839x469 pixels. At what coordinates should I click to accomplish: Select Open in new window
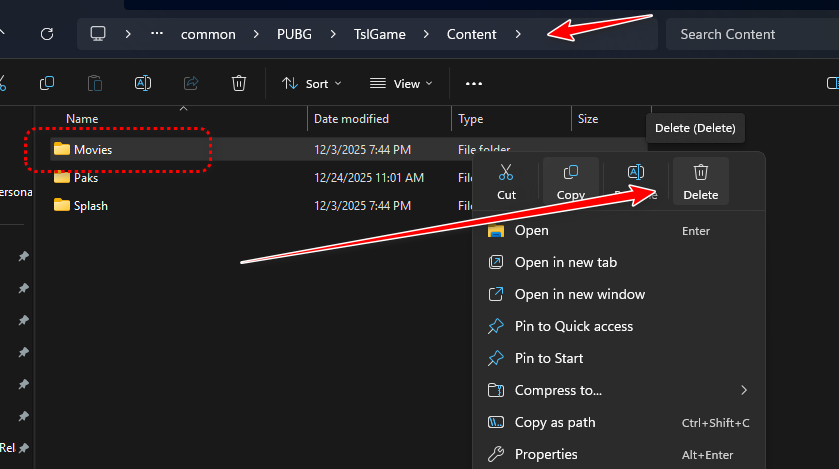(619, 295)
